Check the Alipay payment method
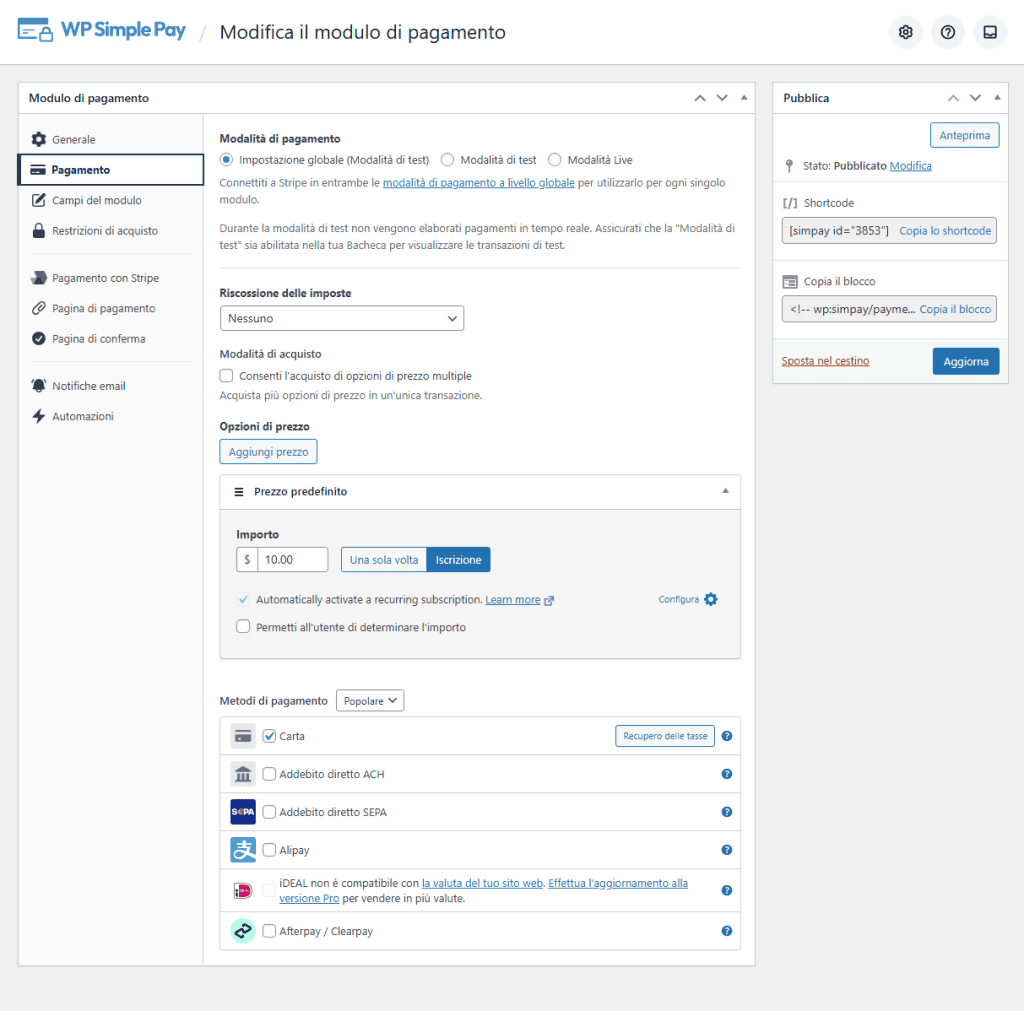This screenshot has width=1024, height=1011. tap(271, 850)
